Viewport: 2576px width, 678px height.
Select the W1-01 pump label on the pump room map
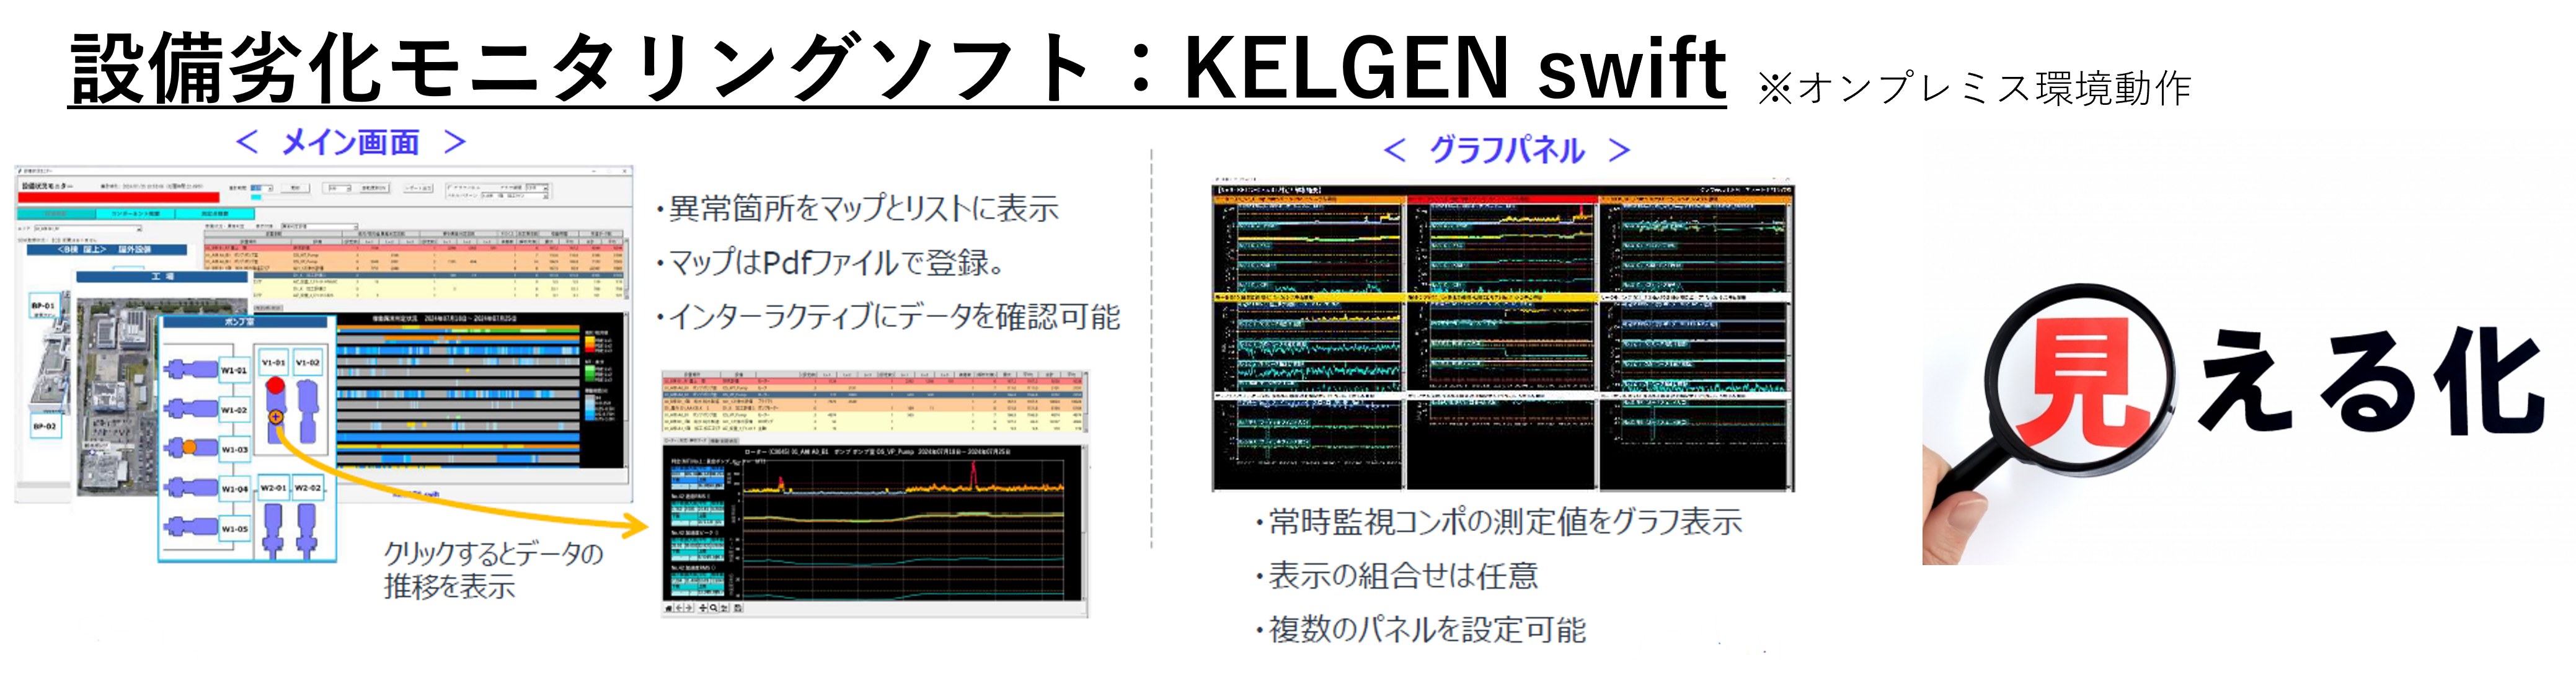point(234,370)
